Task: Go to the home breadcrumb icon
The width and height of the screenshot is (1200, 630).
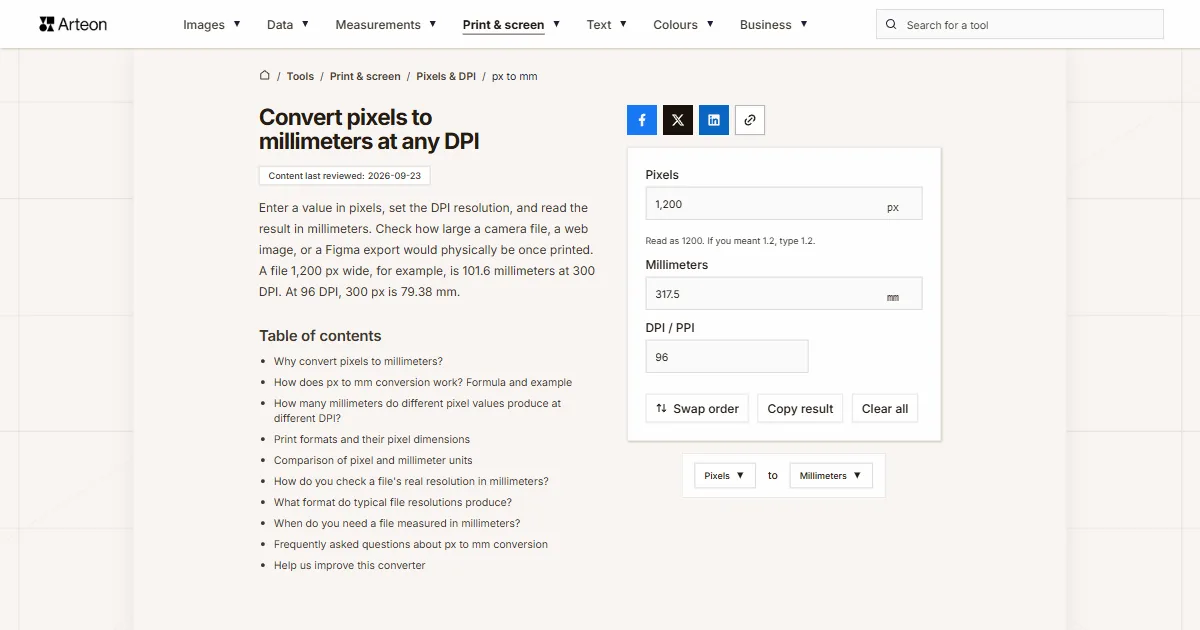Action: click(265, 75)
